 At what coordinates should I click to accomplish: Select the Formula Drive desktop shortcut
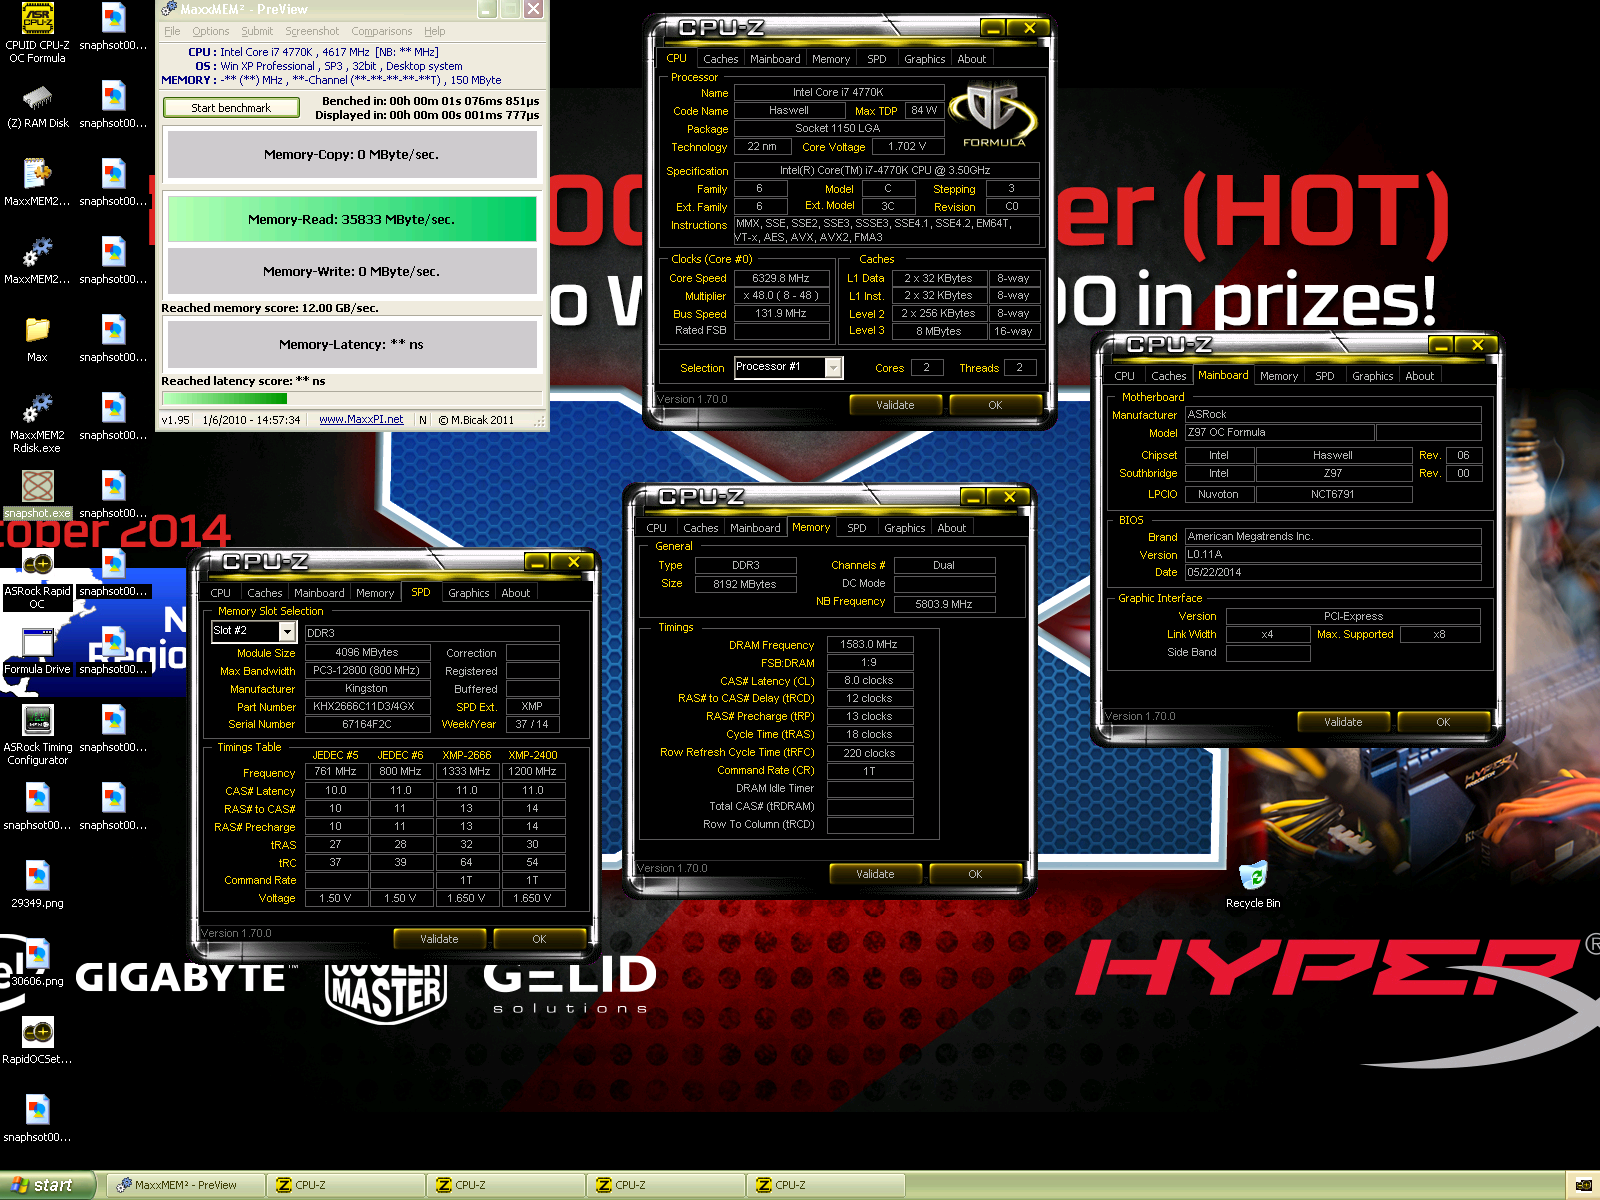[x=38, y=652]
